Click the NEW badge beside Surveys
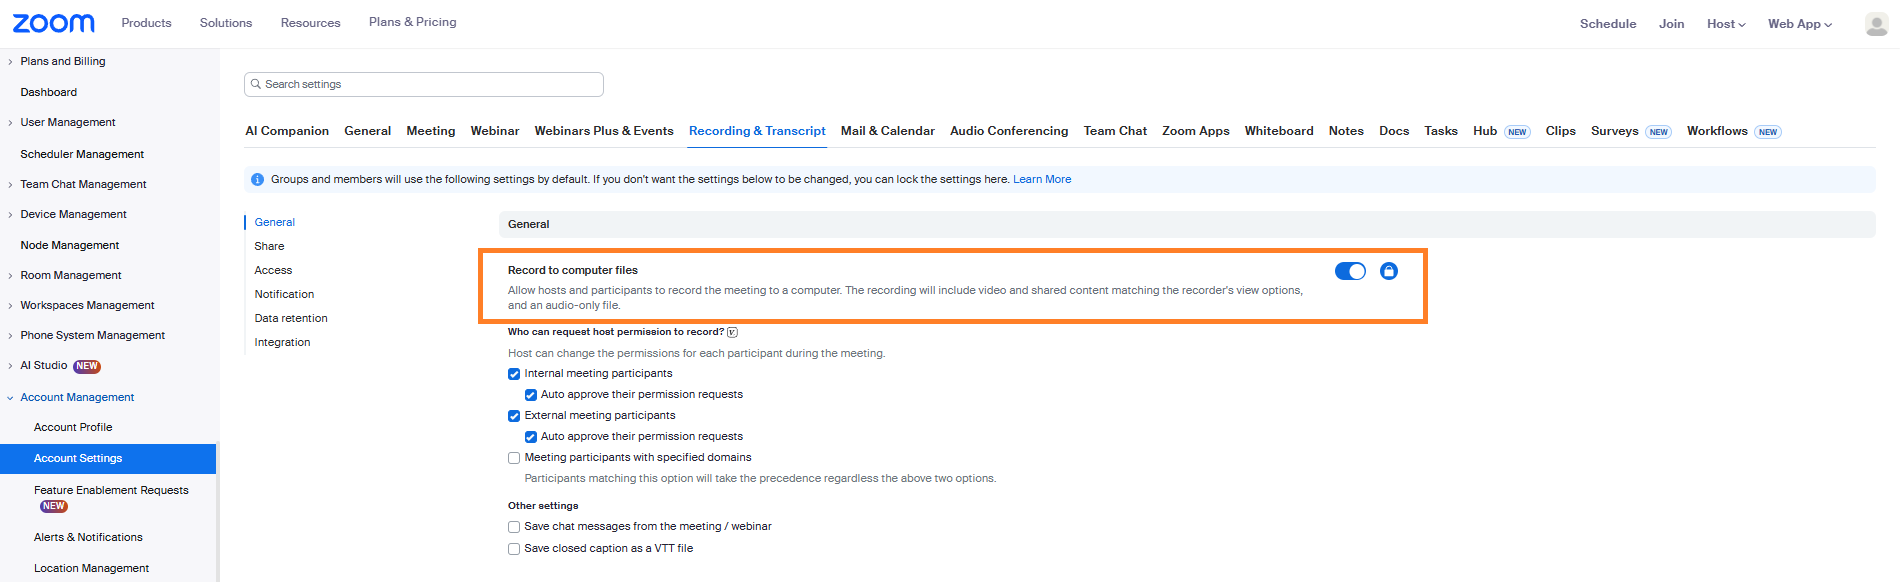1900x582 pixels. pyautogui.click(x=1658, y=132)
